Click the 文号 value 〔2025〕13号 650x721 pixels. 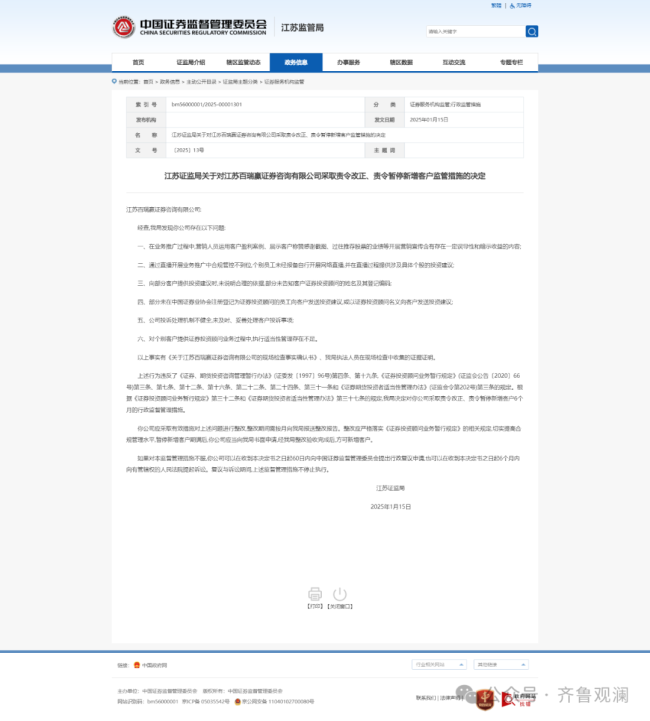point(188,150)
